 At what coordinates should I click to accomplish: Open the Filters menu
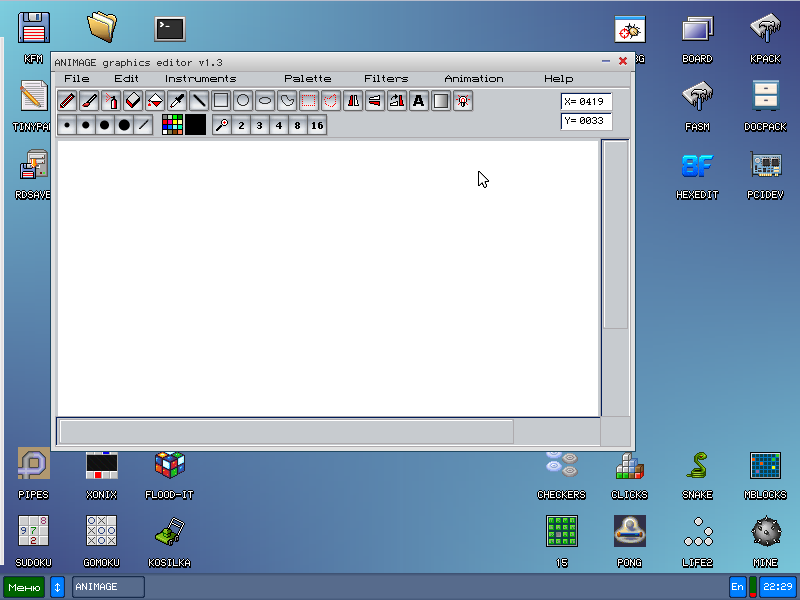[386, 79]
